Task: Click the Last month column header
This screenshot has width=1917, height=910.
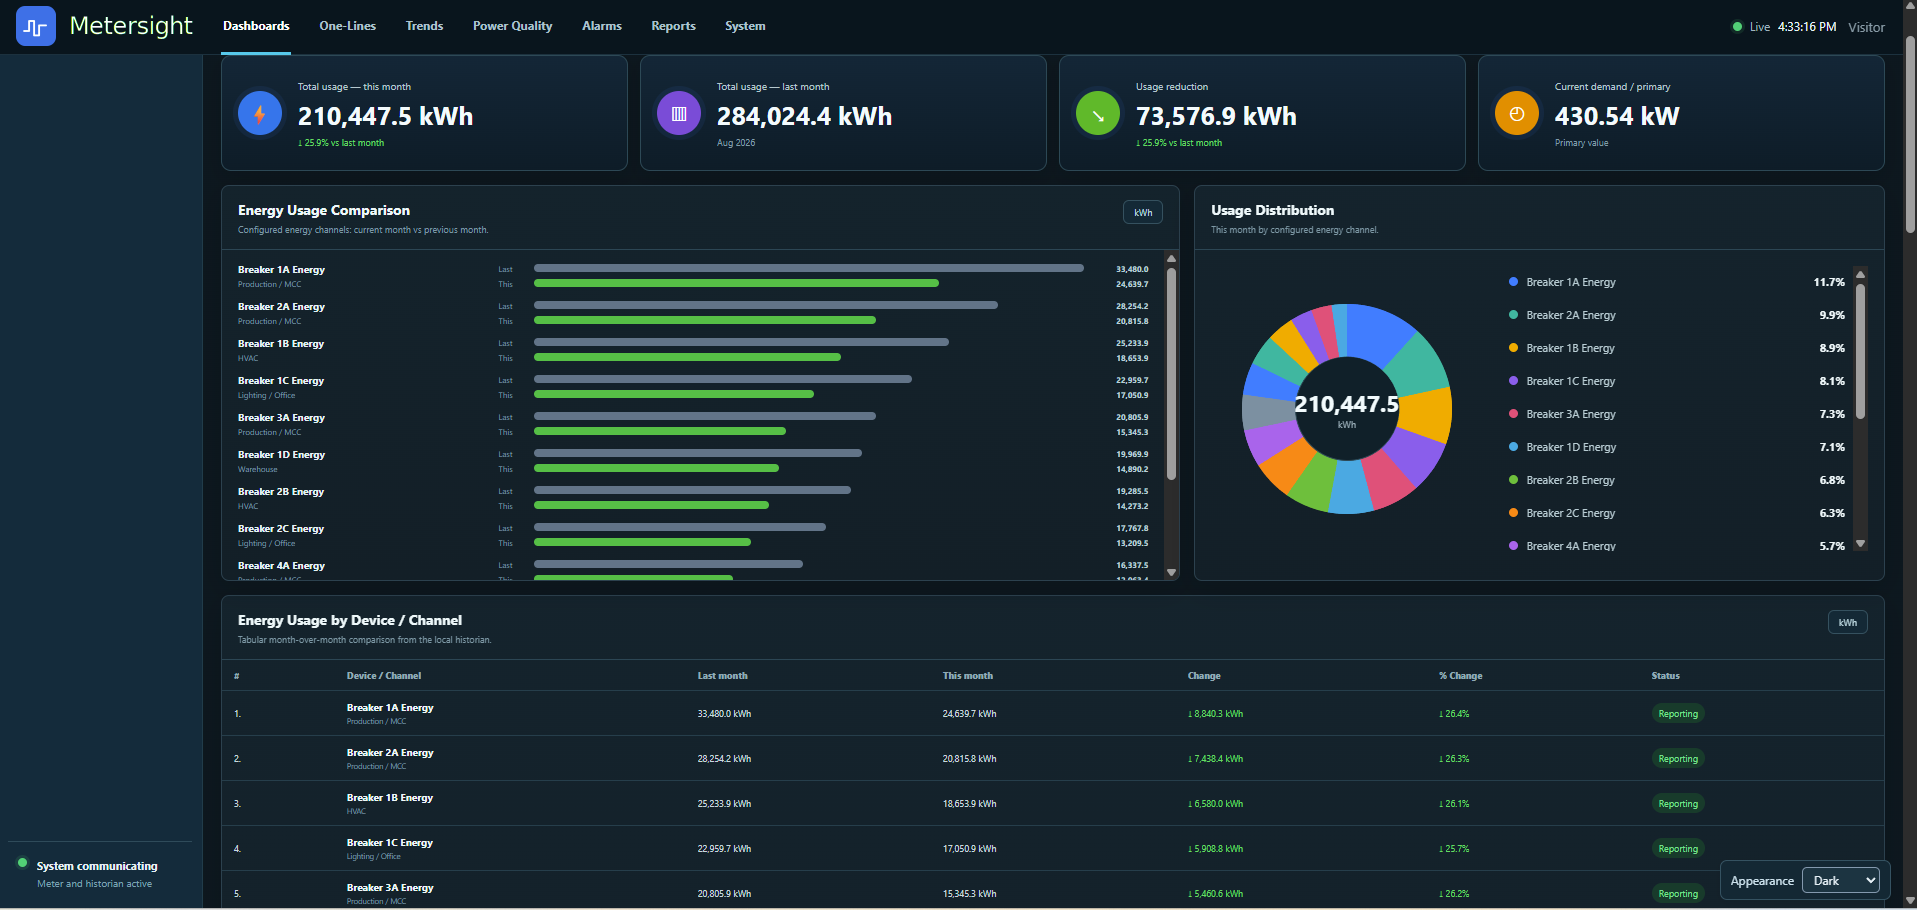Action: coord(722,676)
